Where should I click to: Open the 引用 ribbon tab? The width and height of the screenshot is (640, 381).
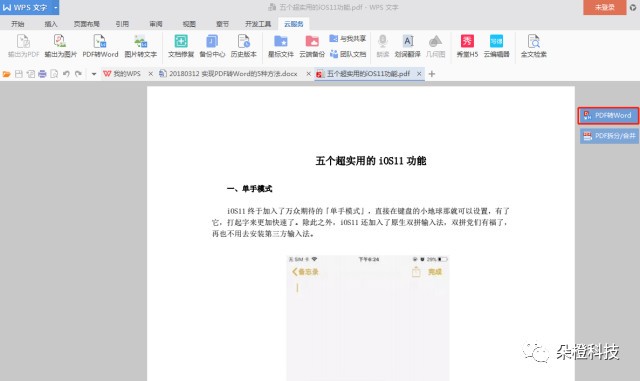click(122, 24)
